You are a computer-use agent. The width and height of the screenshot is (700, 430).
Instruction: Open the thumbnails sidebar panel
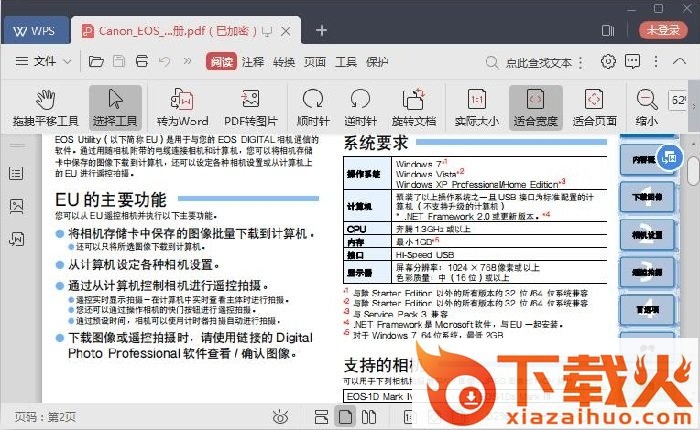coord(17,206)
